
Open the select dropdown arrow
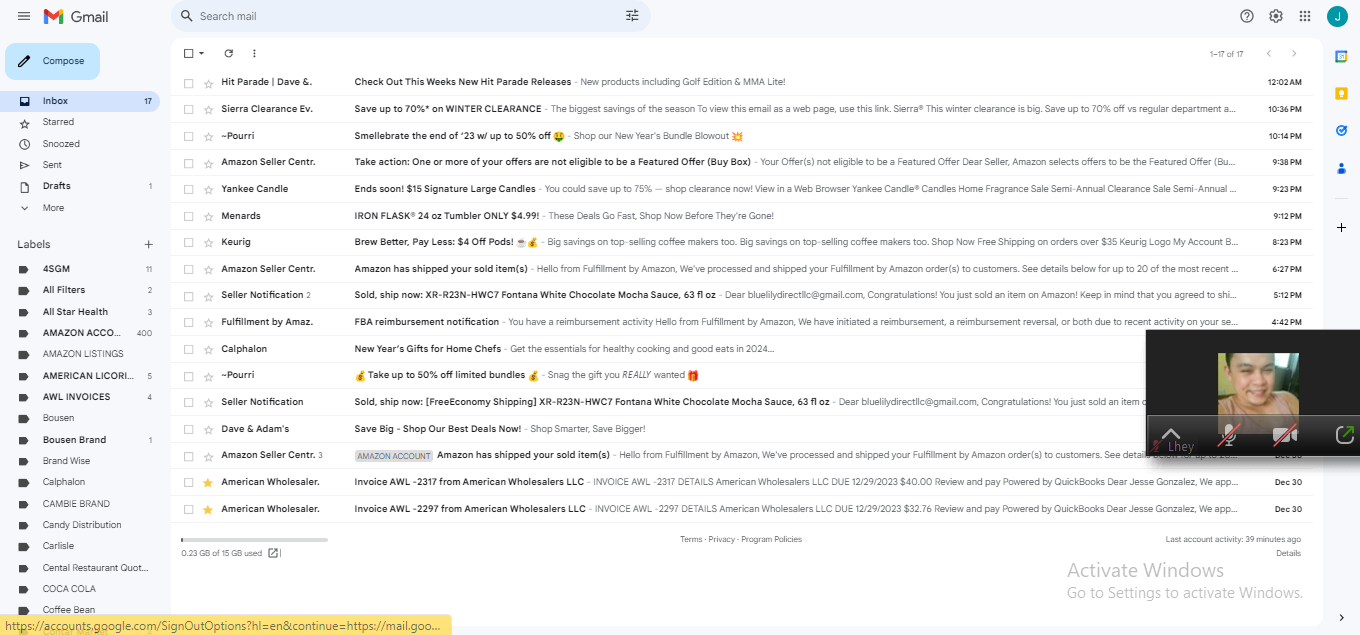pos(201,53)
